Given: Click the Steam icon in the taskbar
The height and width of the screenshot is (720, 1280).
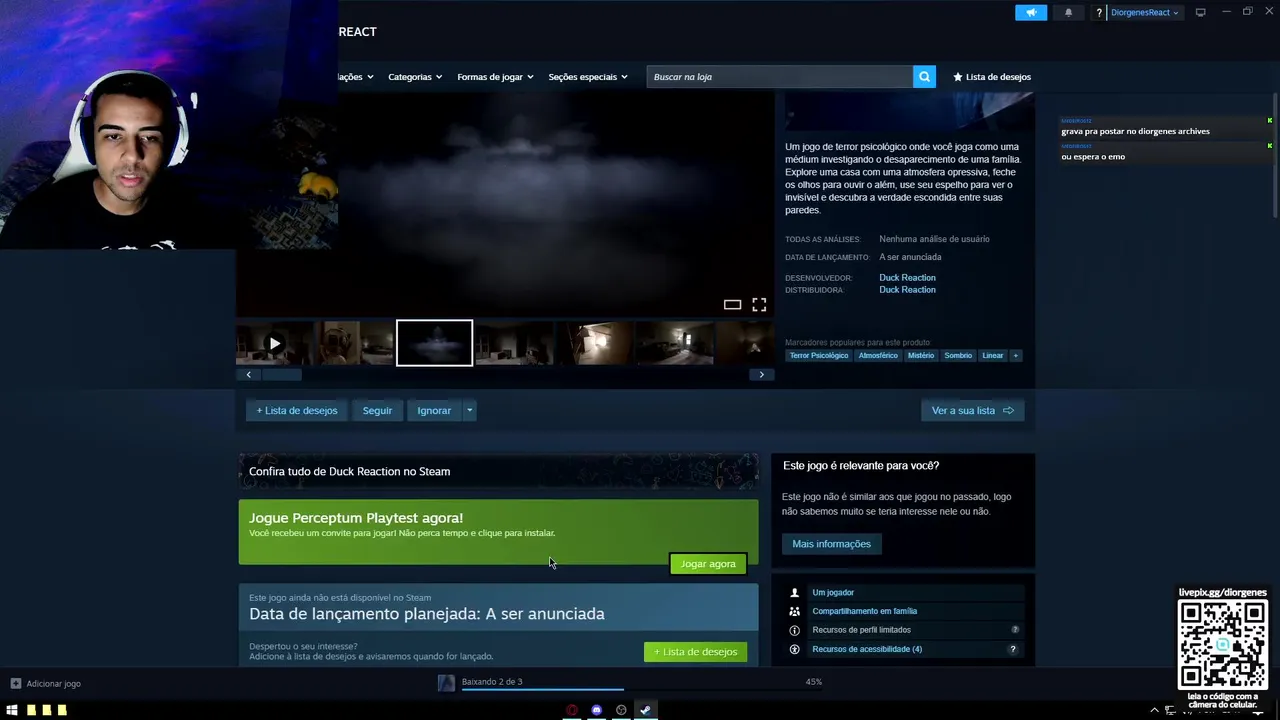Looking at the screenshot, I should 645,710.
